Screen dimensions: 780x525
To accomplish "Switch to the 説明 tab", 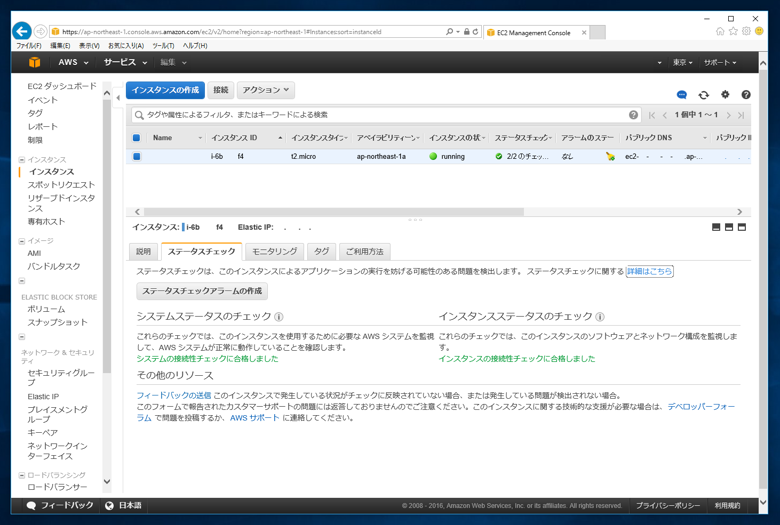I will coord(143,252).
